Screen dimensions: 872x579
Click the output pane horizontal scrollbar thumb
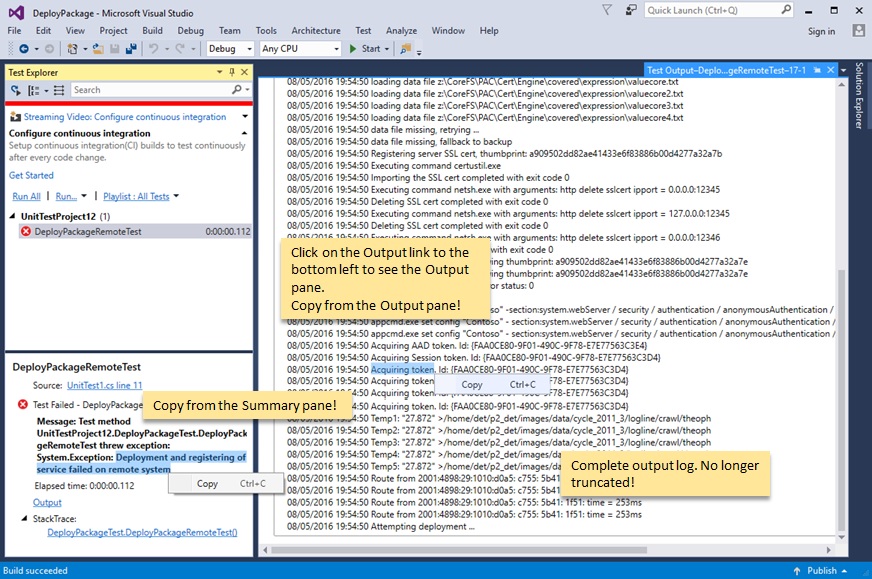(x=459, y=550)
